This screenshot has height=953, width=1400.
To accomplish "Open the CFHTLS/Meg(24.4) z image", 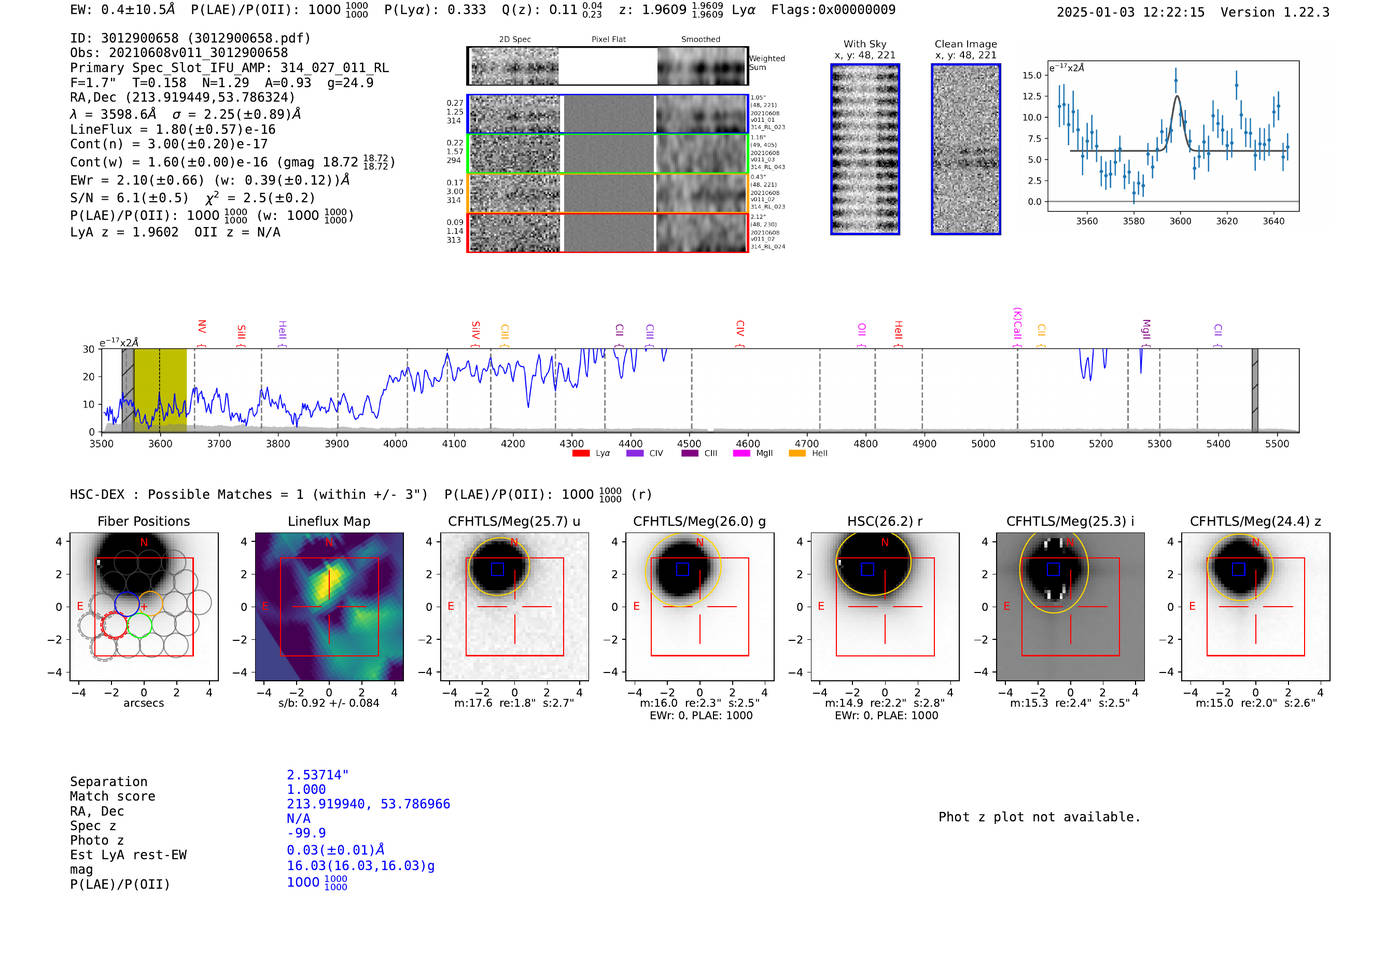I will click(1255, 607).
